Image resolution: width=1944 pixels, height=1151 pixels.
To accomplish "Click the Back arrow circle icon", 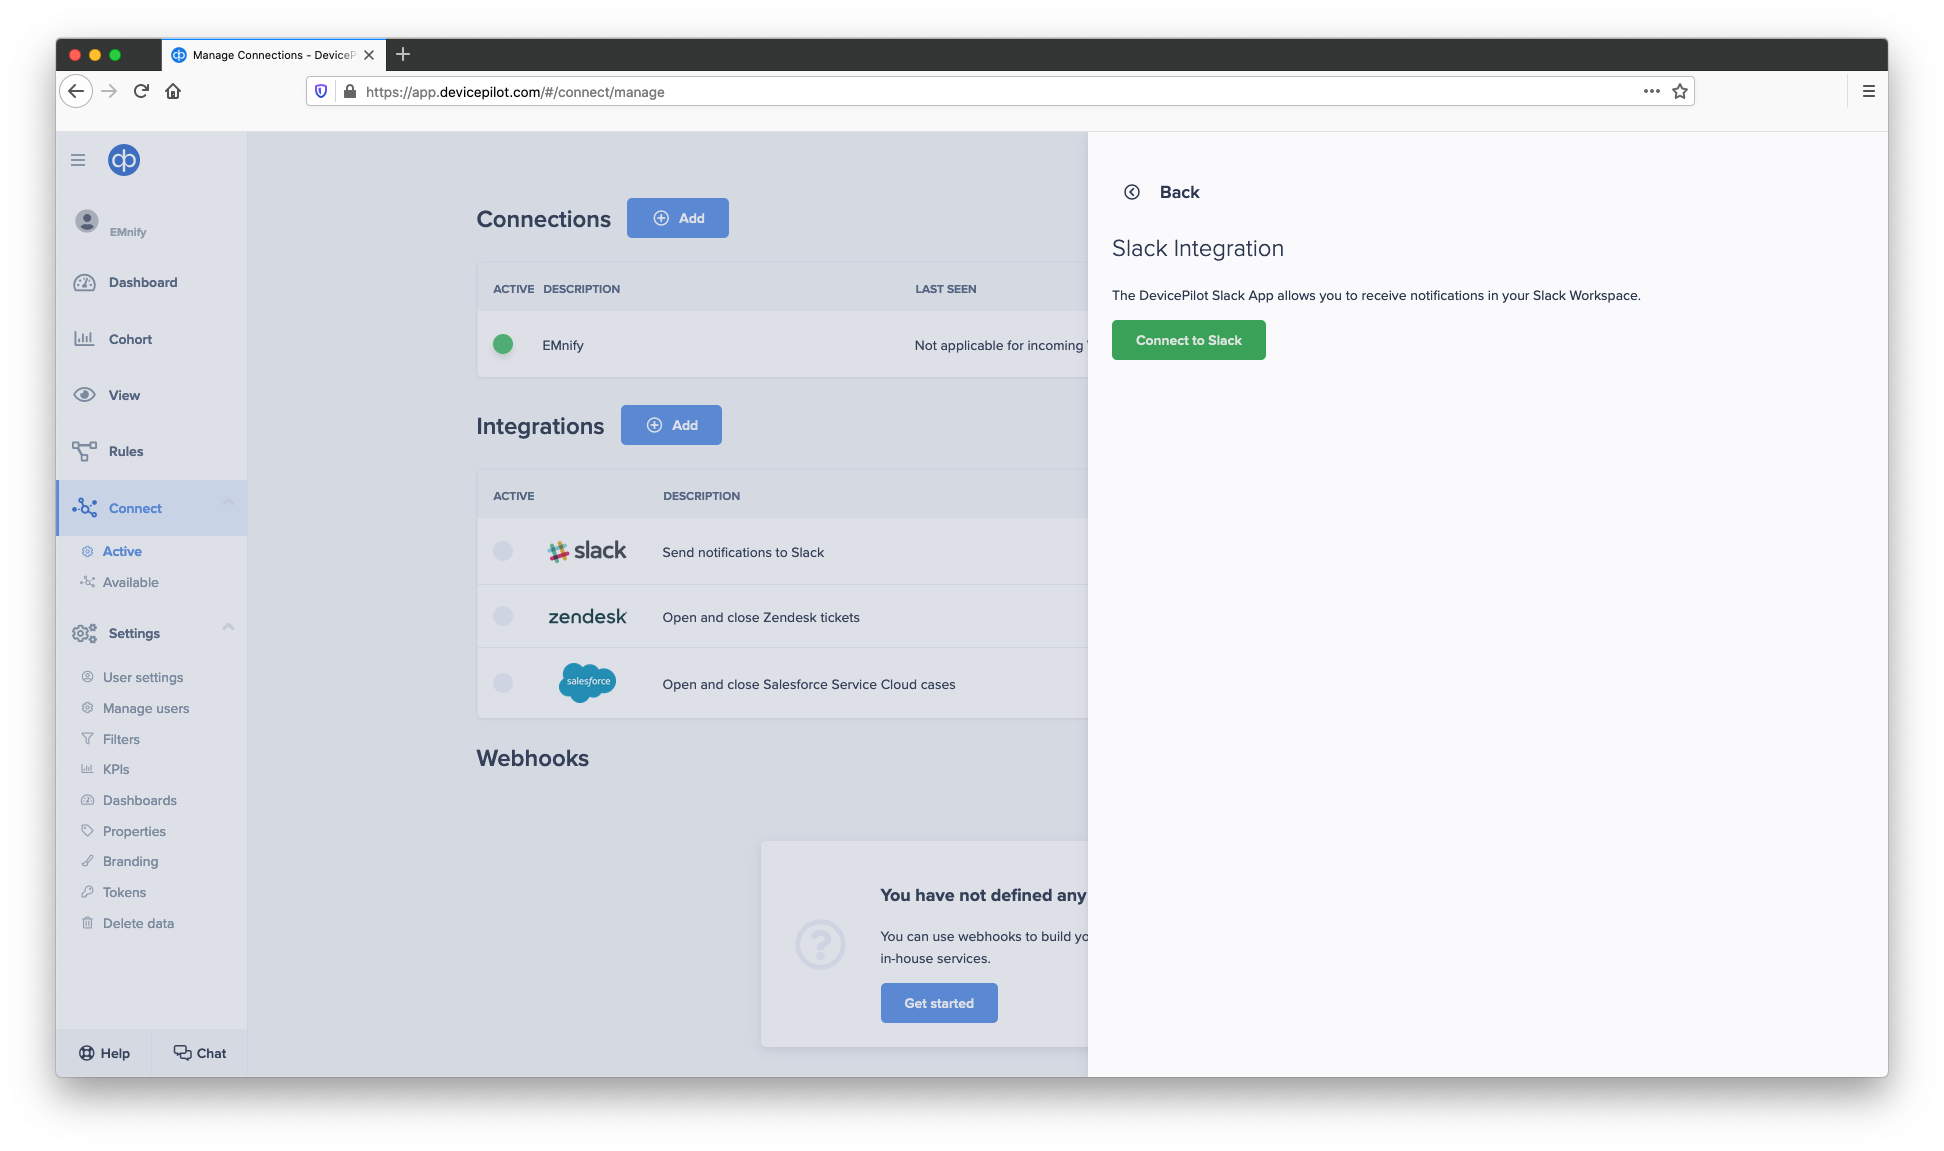I will point(1132,192).
